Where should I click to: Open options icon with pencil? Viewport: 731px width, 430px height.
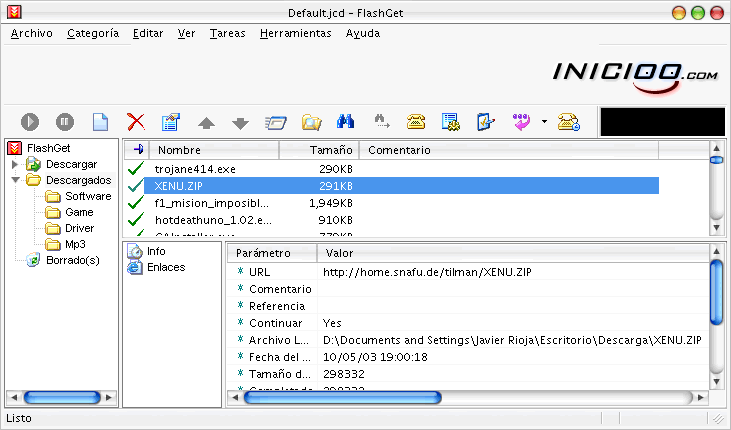click(x=485, y=122)
